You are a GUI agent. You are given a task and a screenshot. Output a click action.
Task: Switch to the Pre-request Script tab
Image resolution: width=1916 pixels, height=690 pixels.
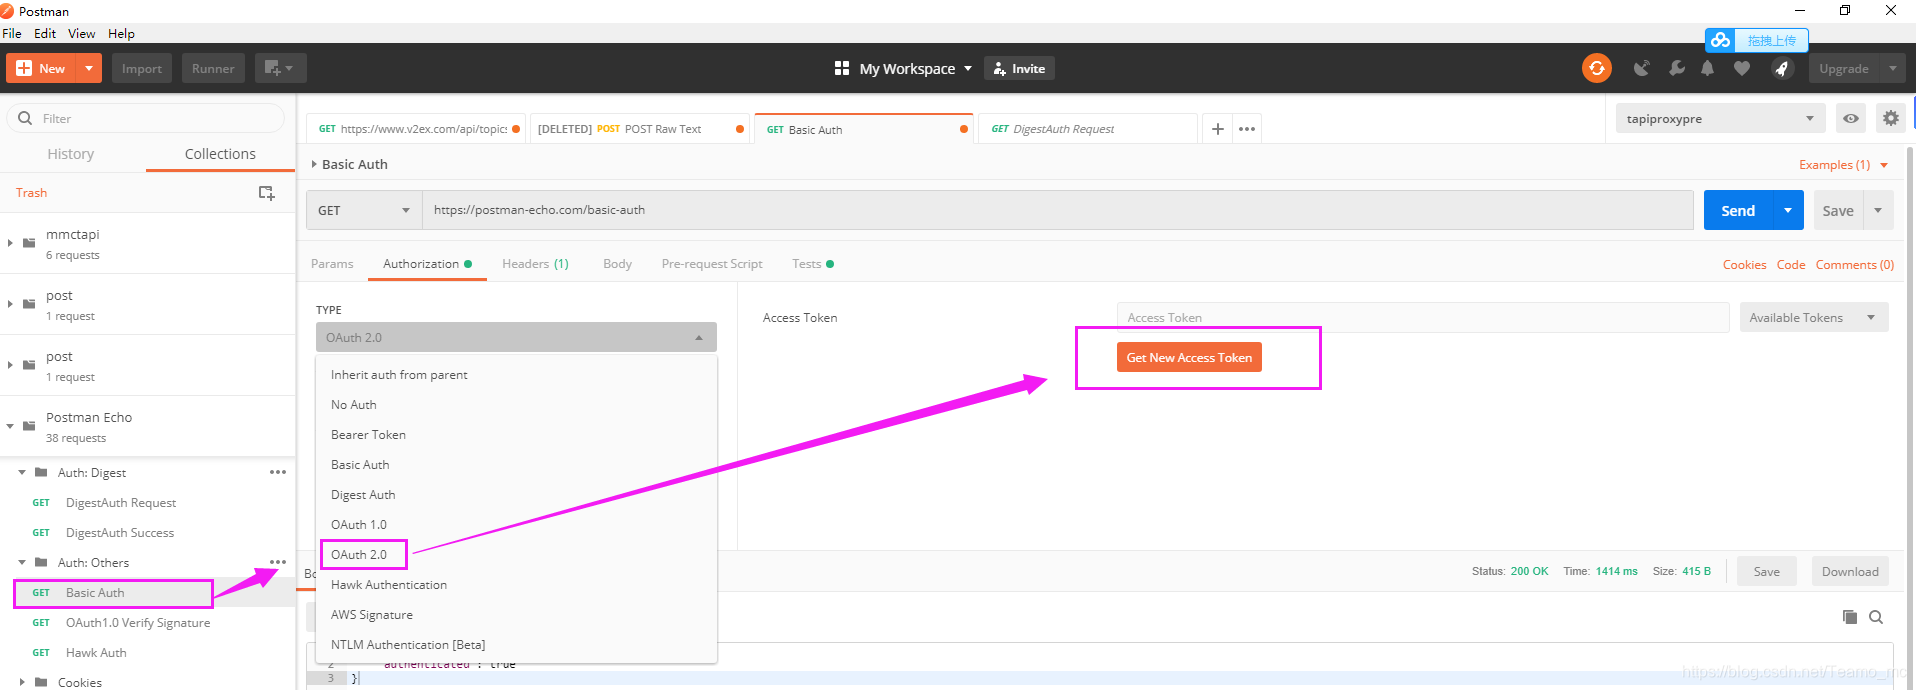tap(712, 264)
